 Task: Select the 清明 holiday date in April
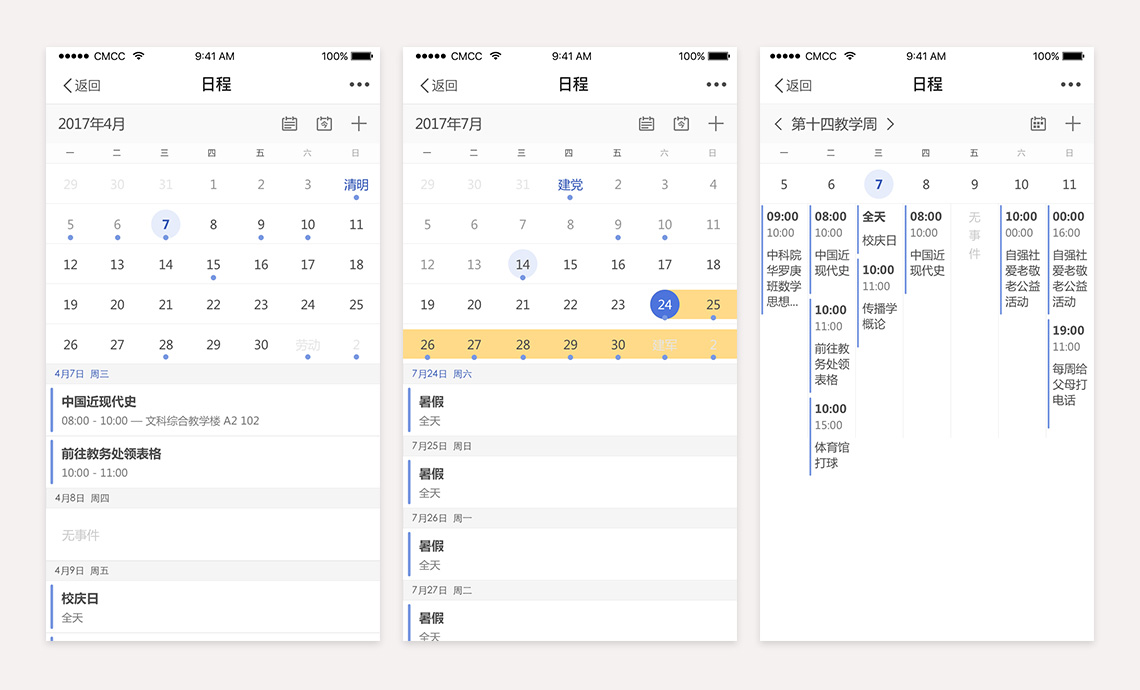[x=356, y=185]
